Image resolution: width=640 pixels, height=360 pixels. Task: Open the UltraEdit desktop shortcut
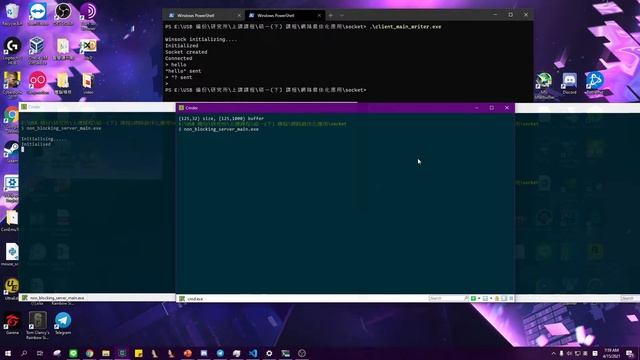pyautogui.click(x=11, y=289)
